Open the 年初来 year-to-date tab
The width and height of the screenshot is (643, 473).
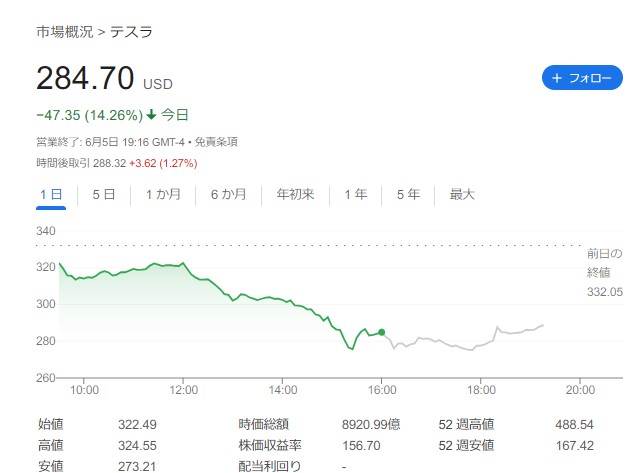[295, 195]
